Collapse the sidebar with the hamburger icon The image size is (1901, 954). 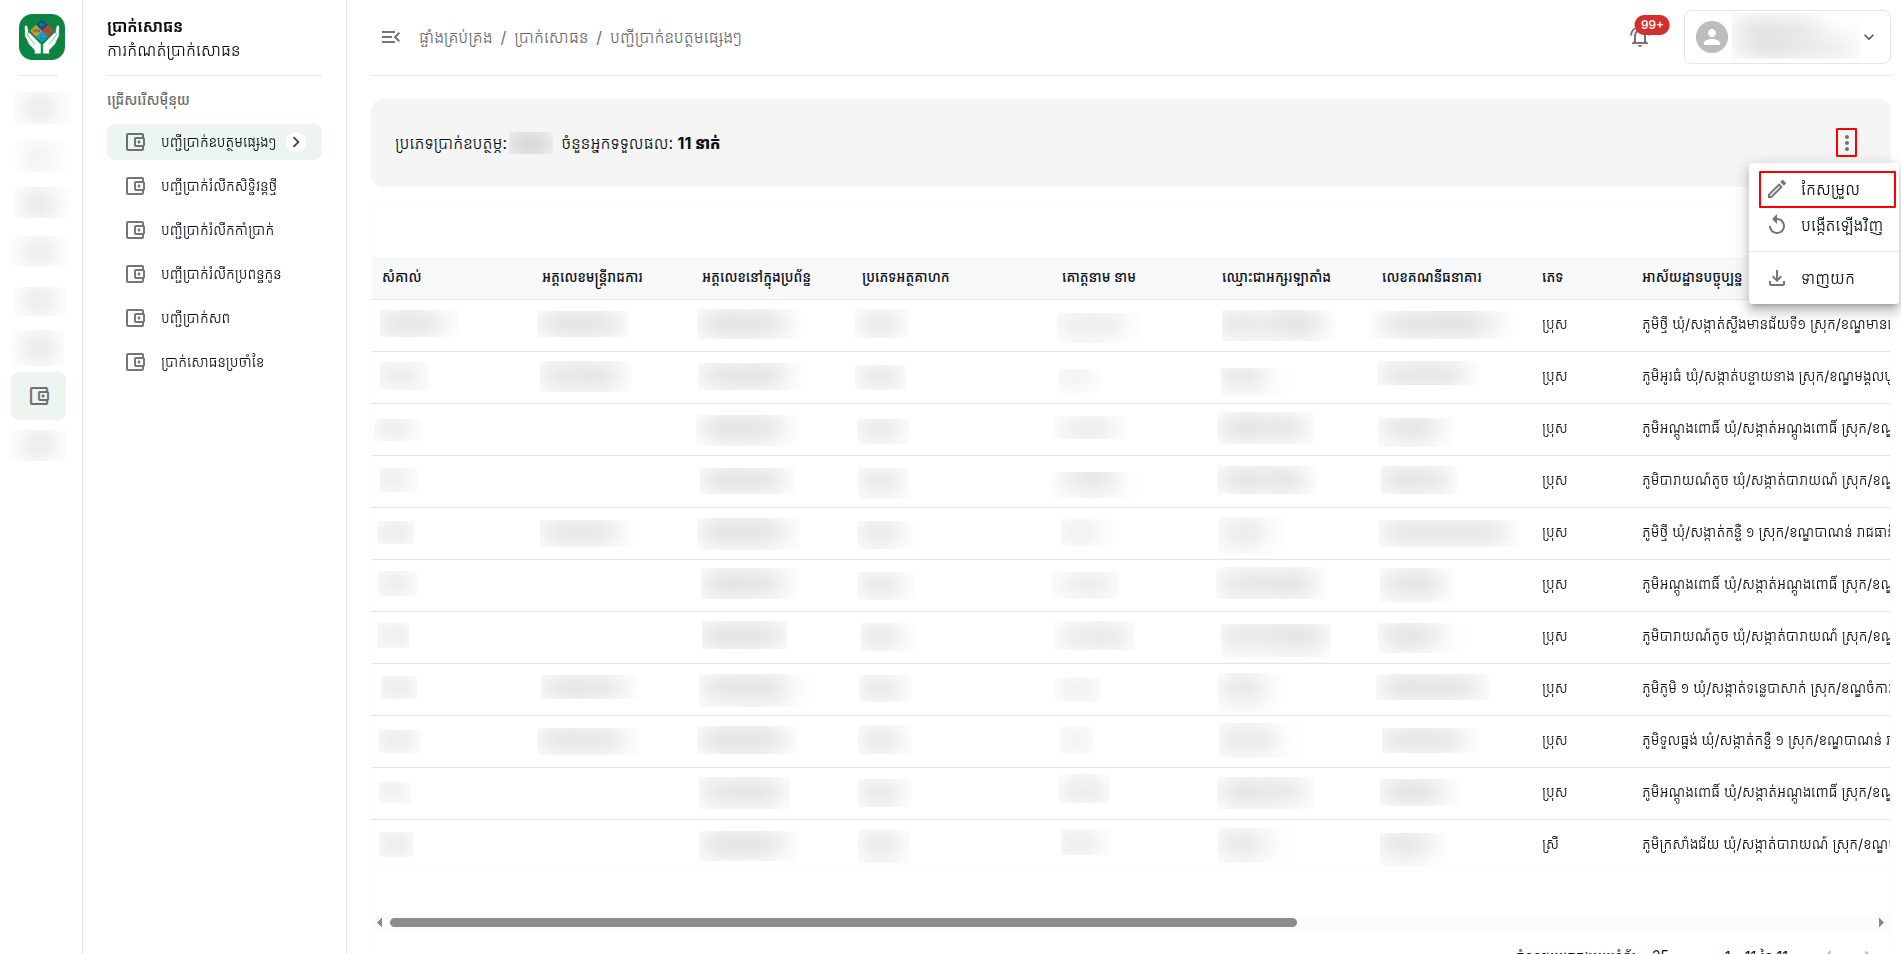[x=391, y=37]
